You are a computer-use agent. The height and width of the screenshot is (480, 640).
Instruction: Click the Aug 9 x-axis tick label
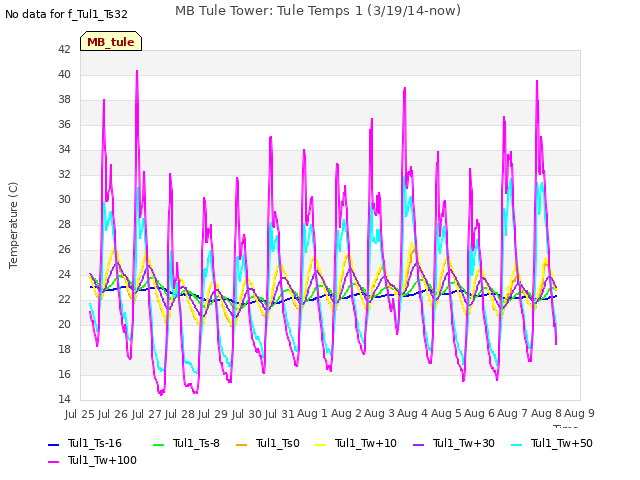[580, 413]
